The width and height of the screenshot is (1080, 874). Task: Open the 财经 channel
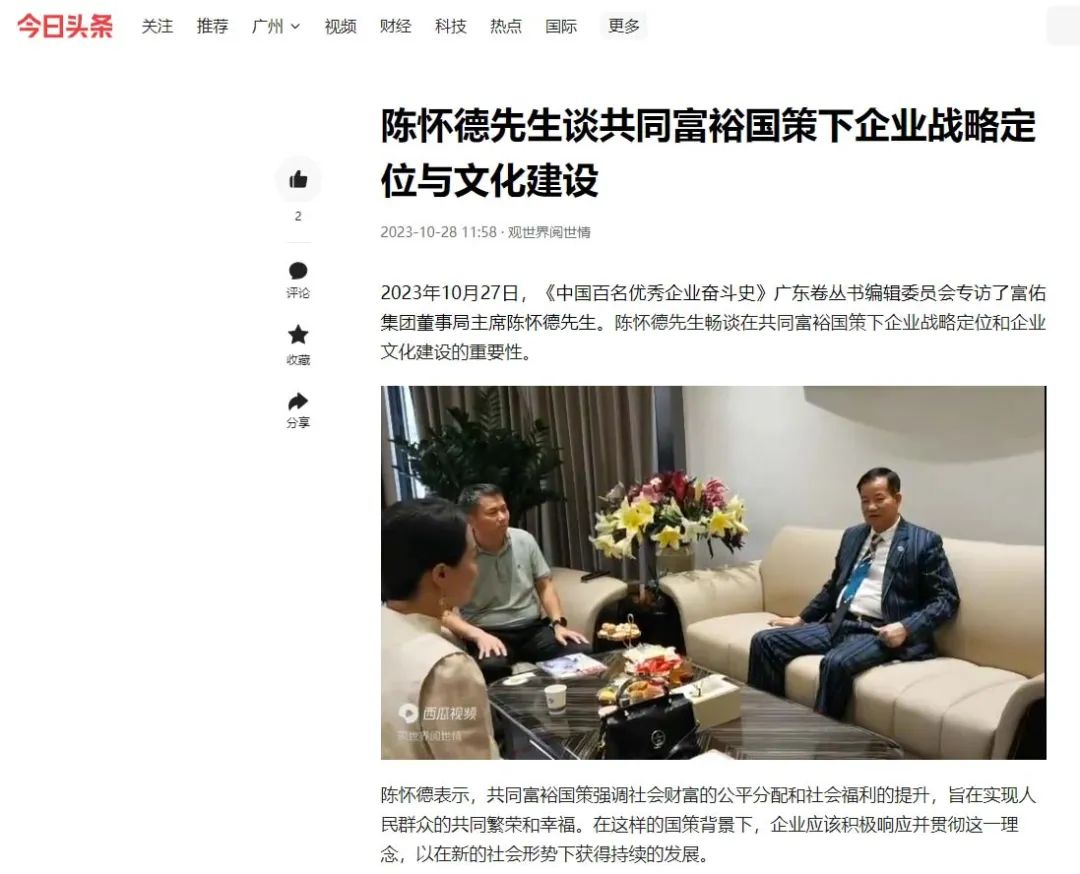tap(395, 27)
